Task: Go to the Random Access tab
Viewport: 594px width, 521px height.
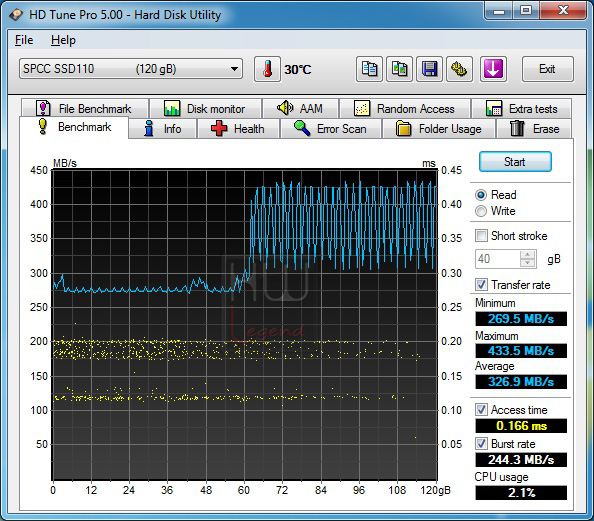Action: pos(405,109)
